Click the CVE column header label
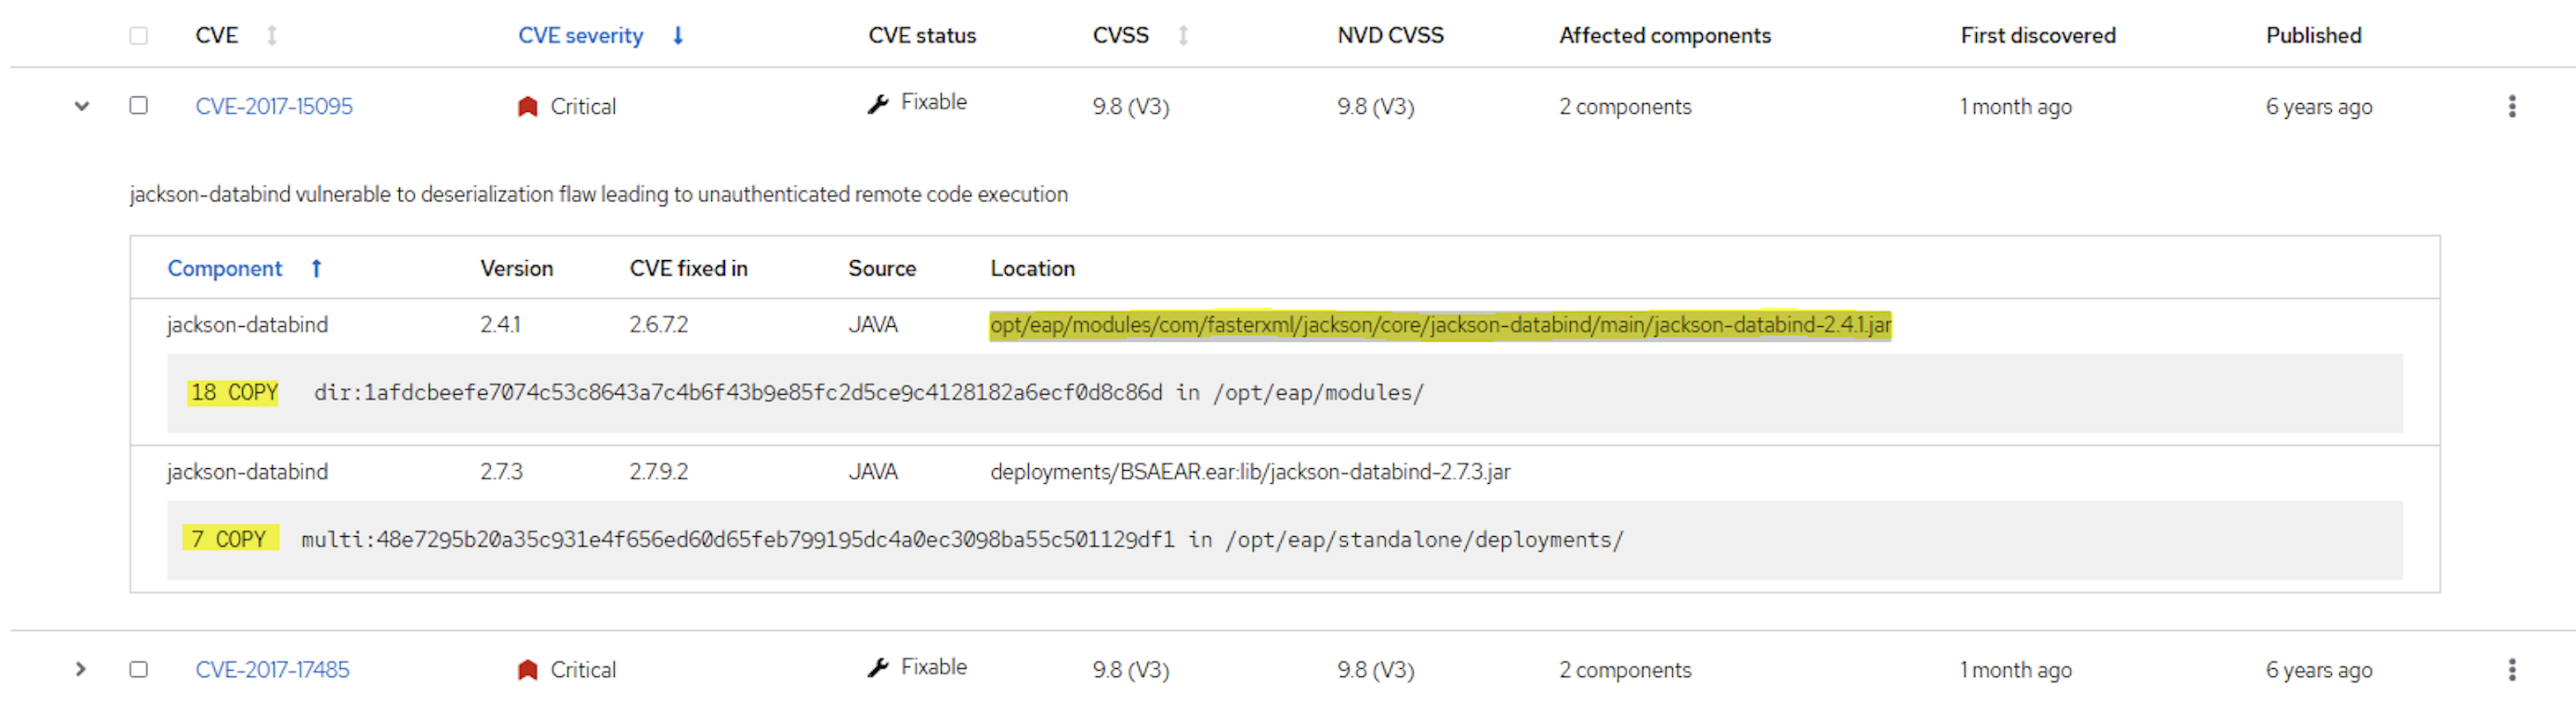The width and height of the screenshot is (2576, 707). (217, 36)
